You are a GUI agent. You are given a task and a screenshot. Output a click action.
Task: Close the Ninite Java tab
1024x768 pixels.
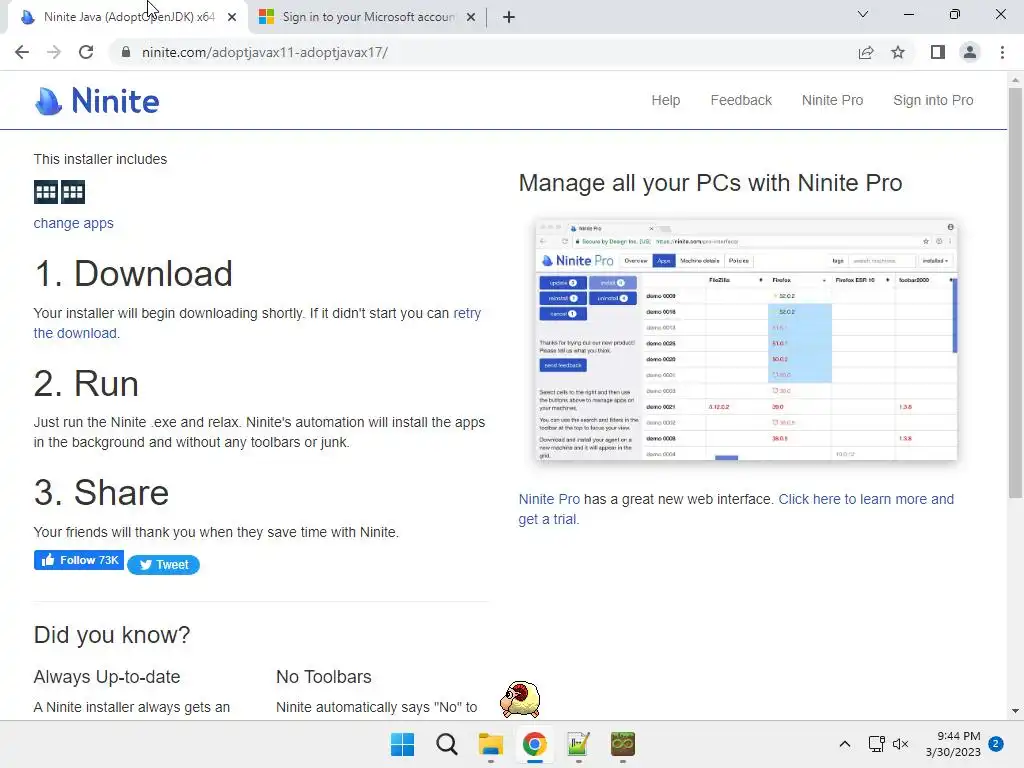[232, 17]
